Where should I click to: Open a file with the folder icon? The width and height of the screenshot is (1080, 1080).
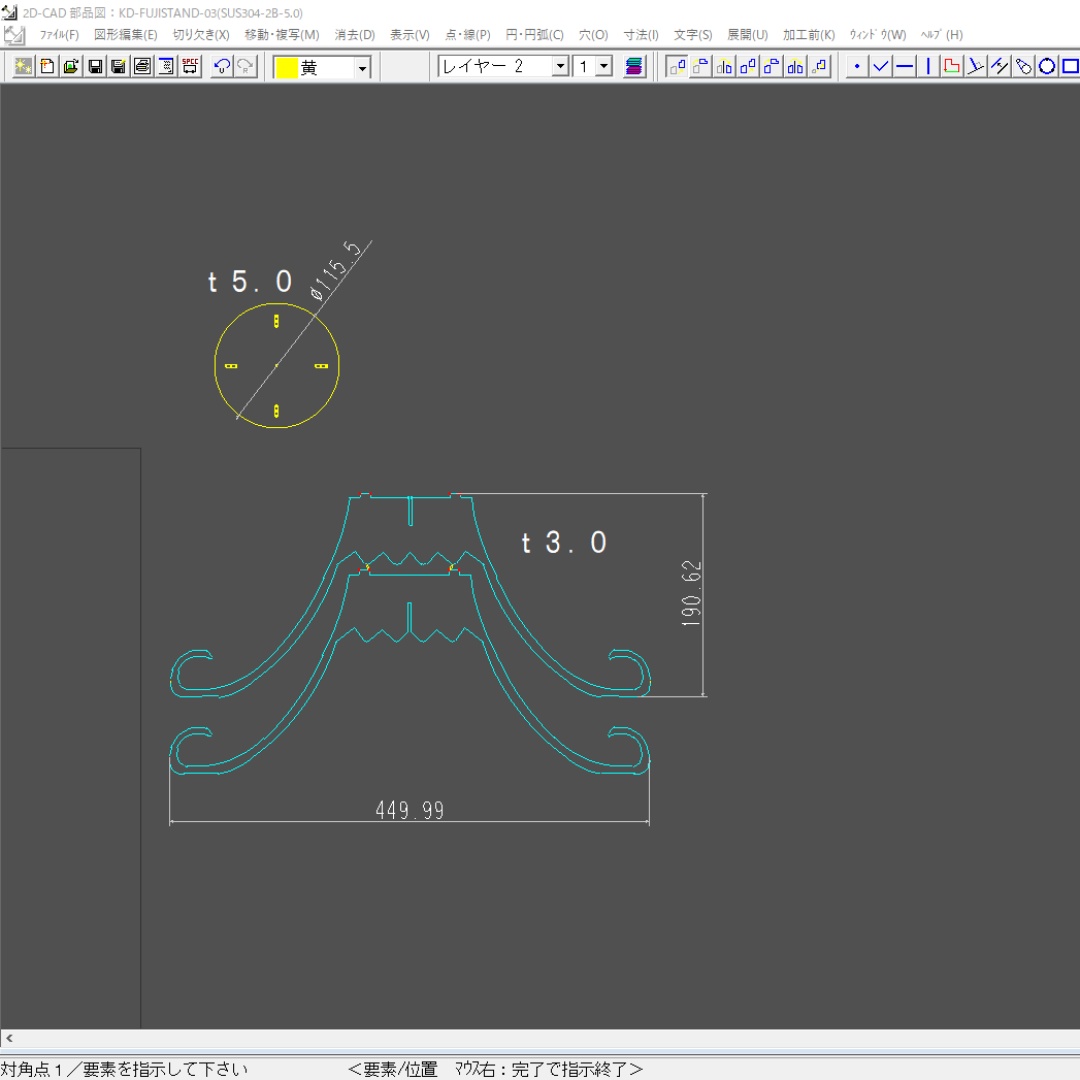(71, 67)
